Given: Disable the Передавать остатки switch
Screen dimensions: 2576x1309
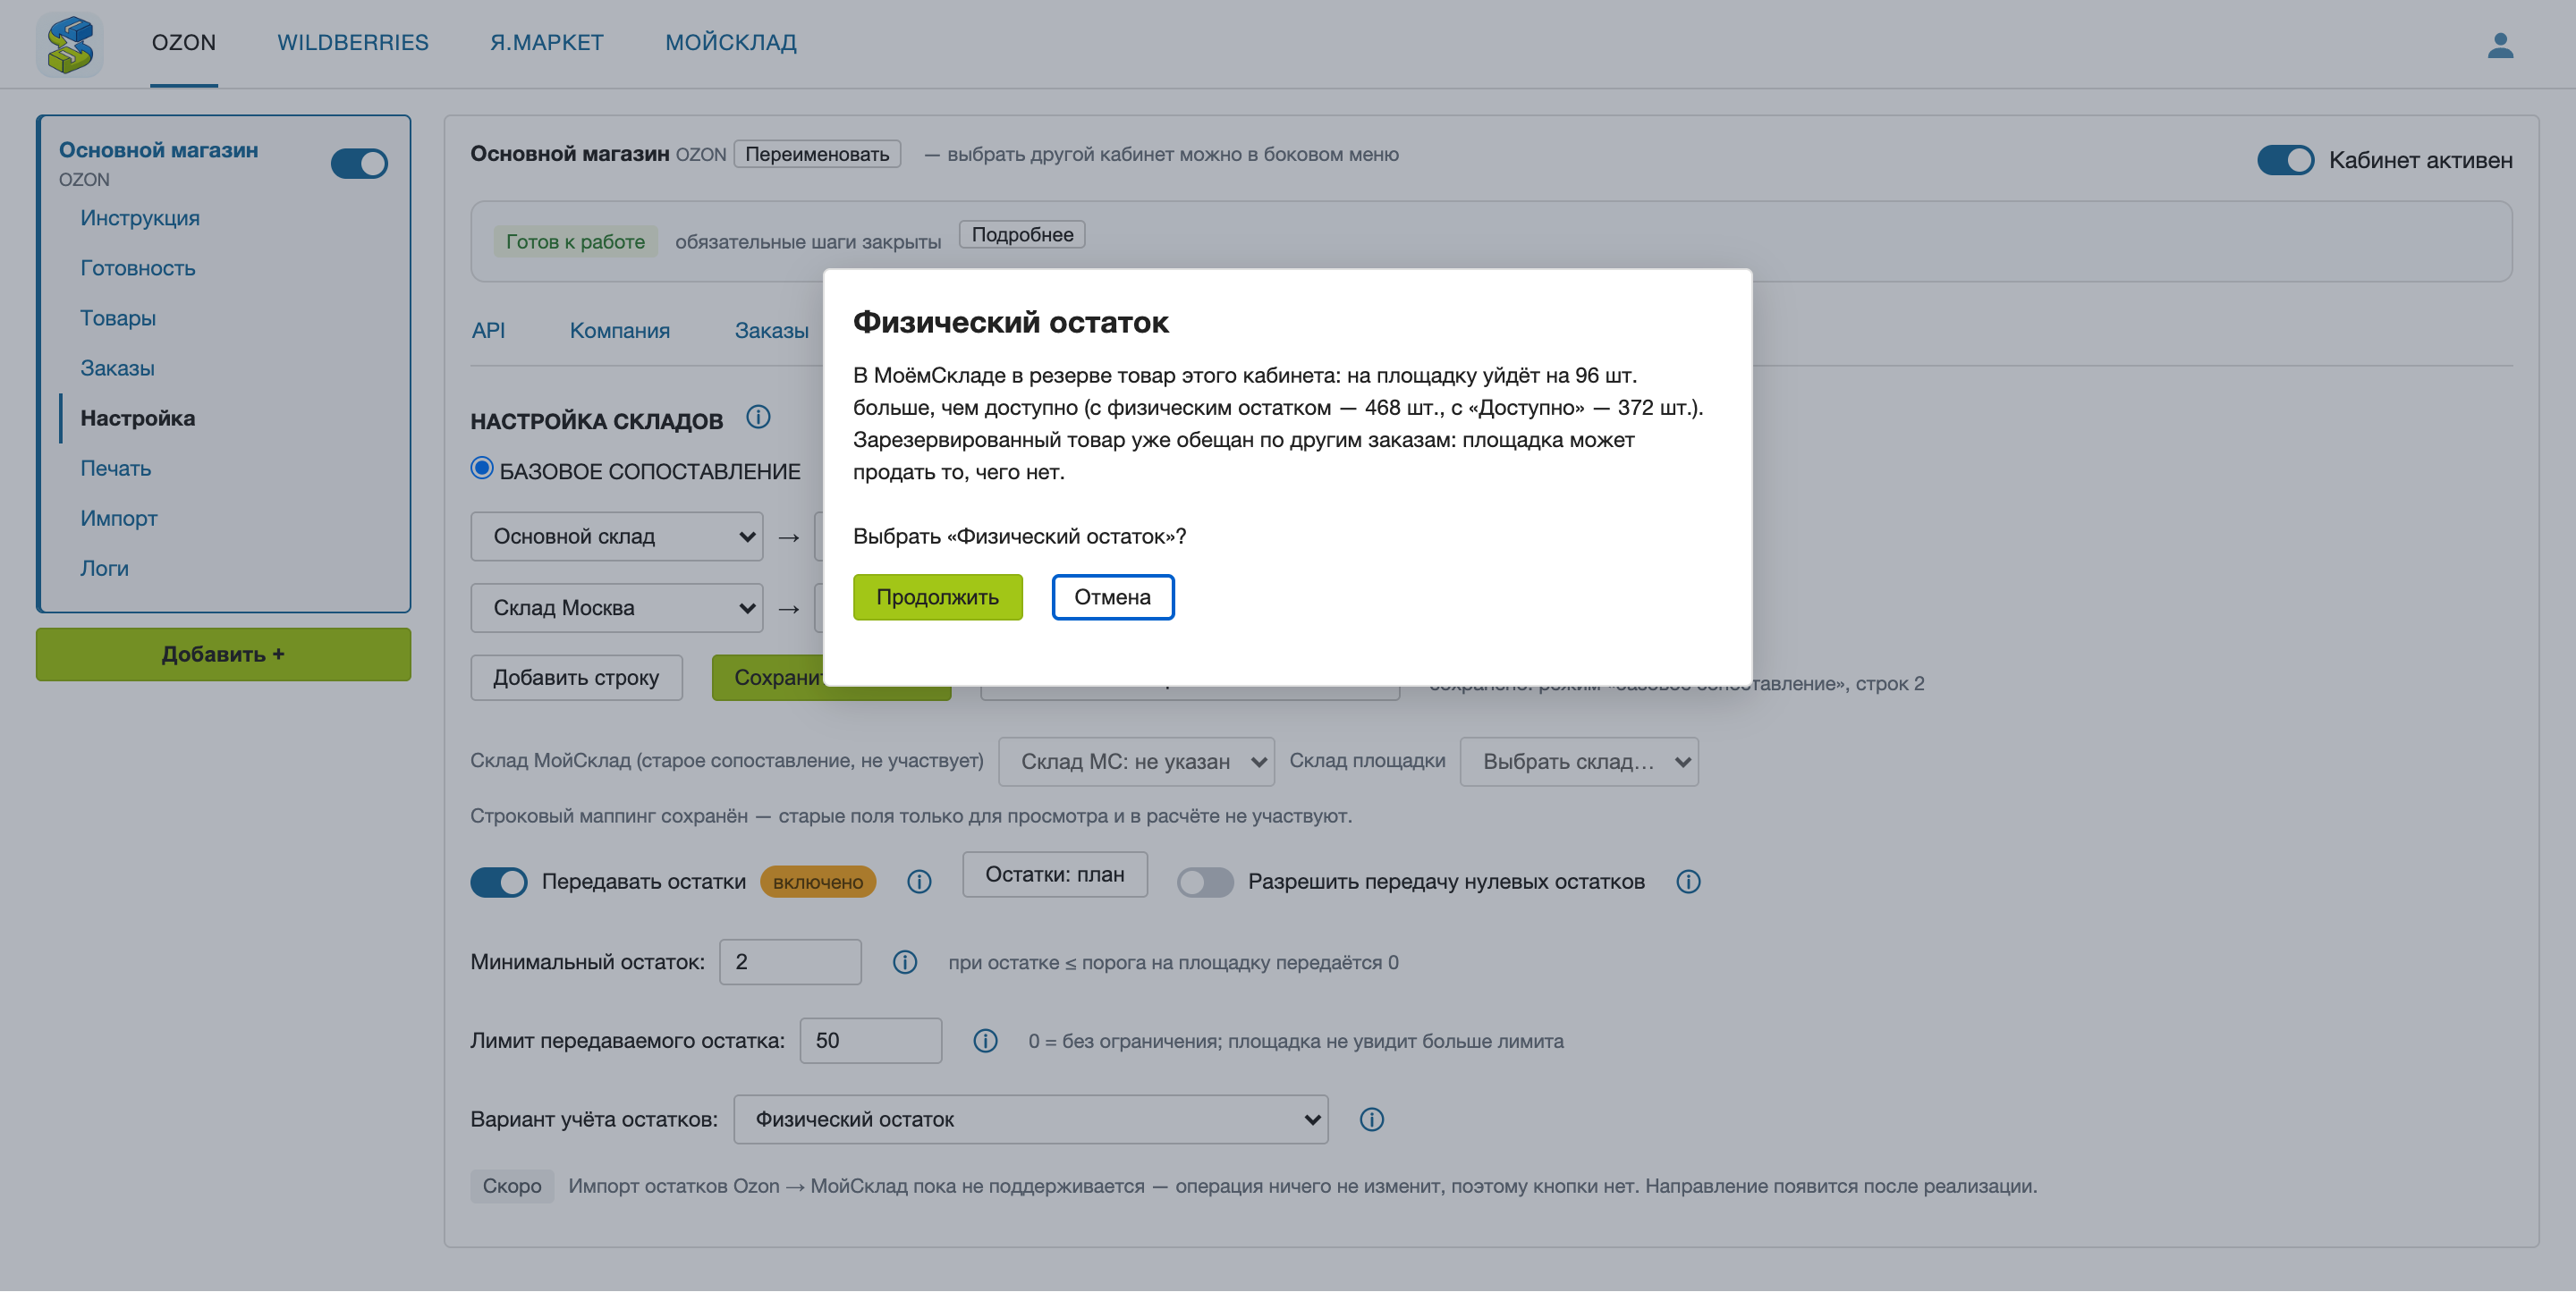Looking at the screenshot, I should (498, 882).
